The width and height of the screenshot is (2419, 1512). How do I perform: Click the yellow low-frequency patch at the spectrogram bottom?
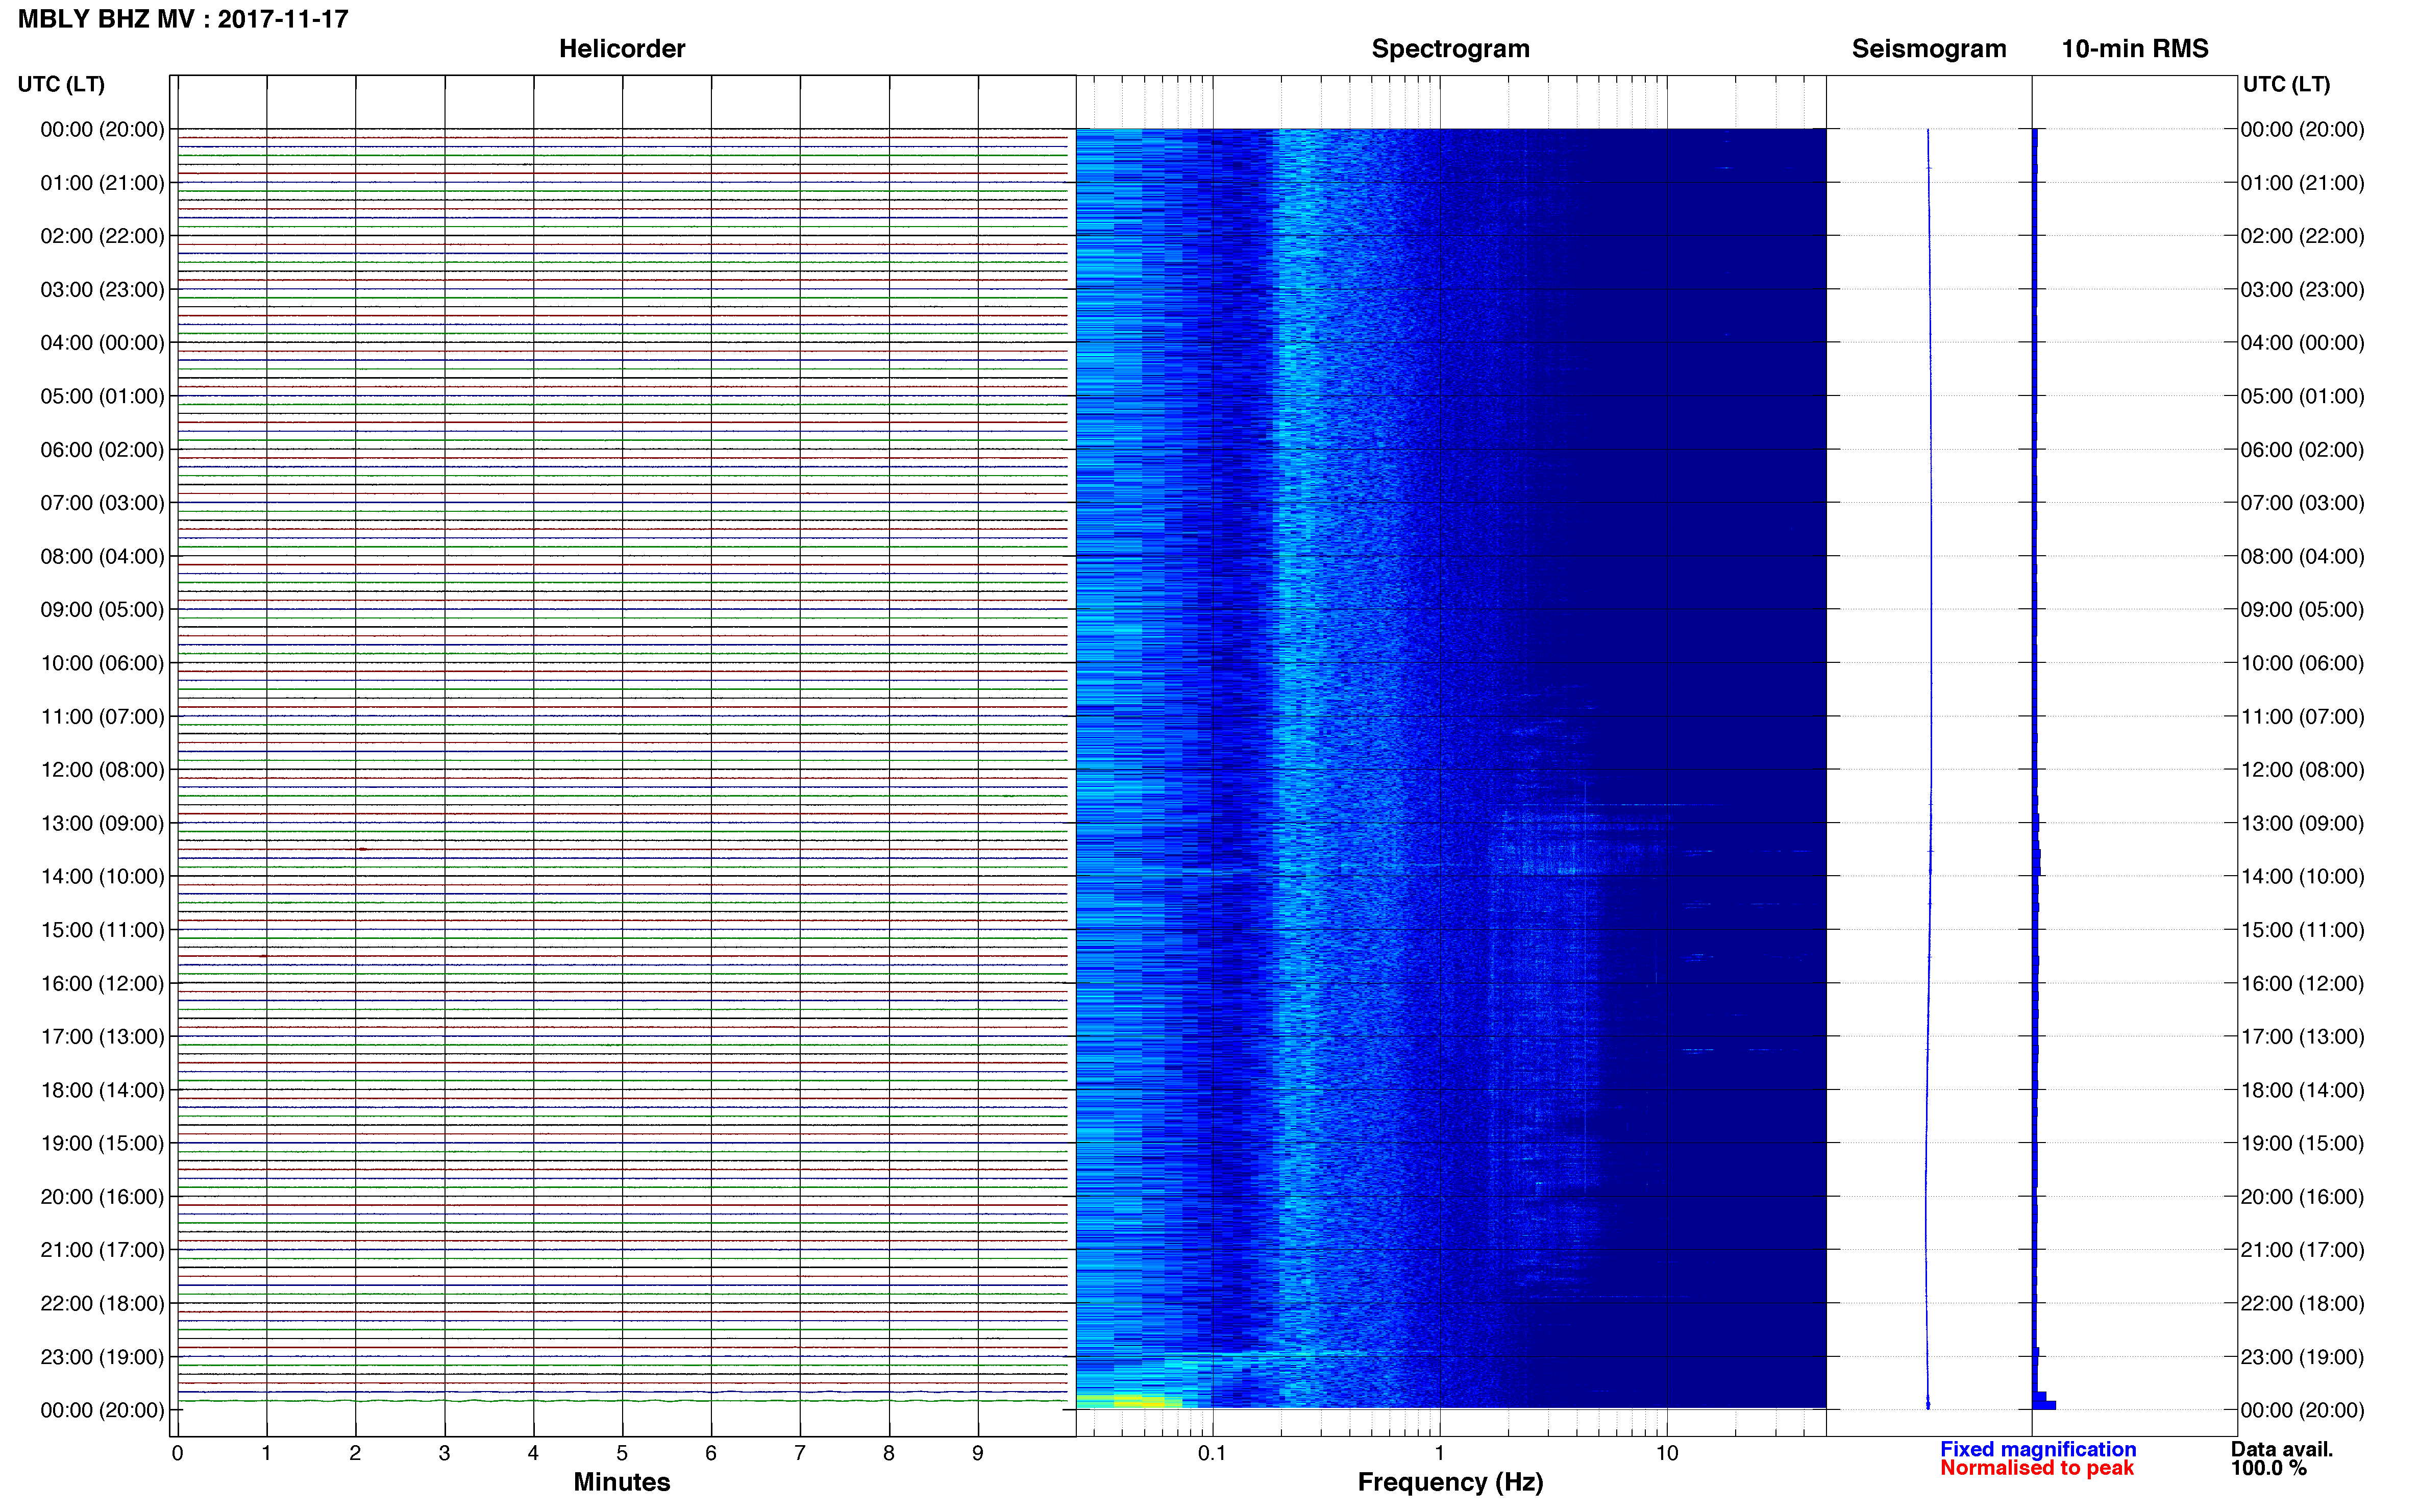coord(1140,1401)
